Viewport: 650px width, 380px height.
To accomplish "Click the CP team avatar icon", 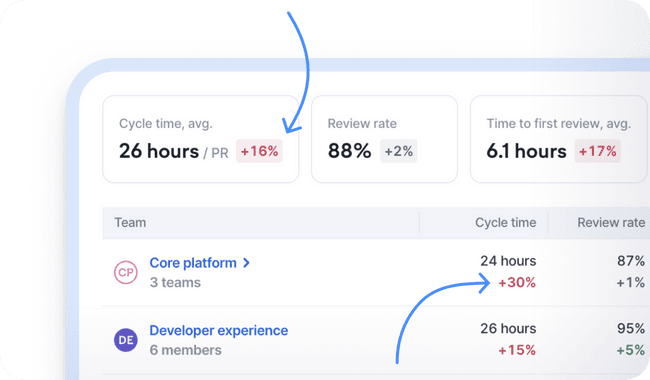I will point(126,272).
